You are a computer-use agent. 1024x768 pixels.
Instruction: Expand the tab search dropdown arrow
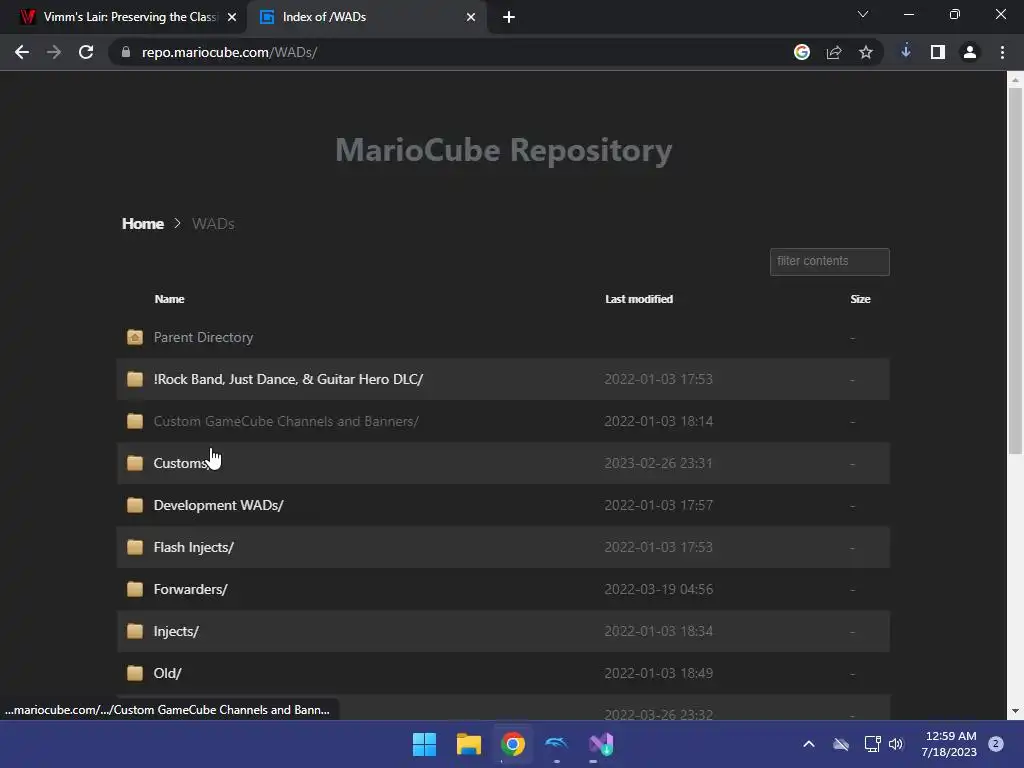(x=863, y=14)
